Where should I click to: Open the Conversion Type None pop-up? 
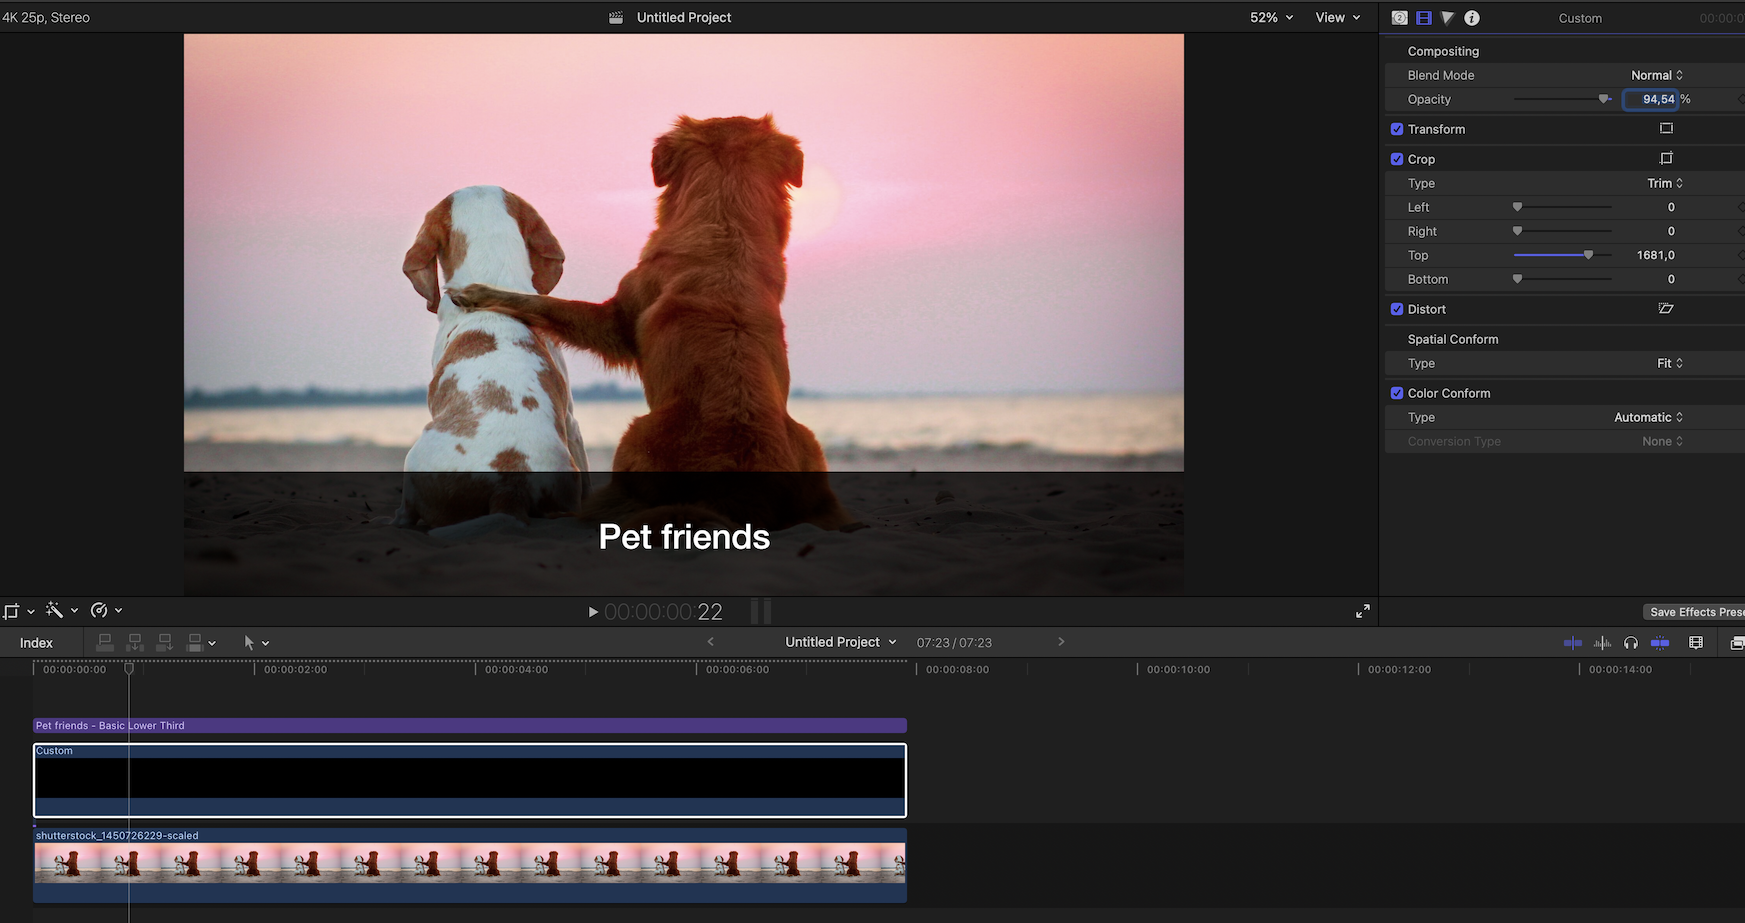(1662, 441)
